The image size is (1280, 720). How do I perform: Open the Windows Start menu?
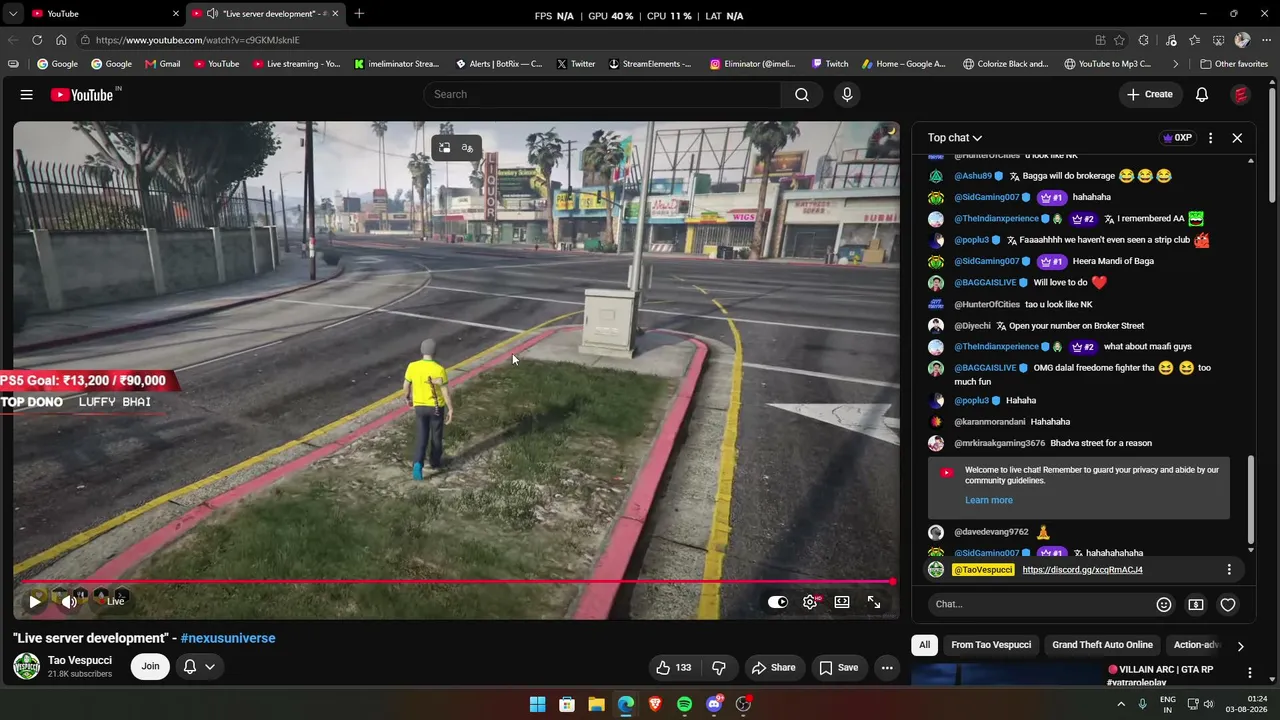[x=538, y=704]
